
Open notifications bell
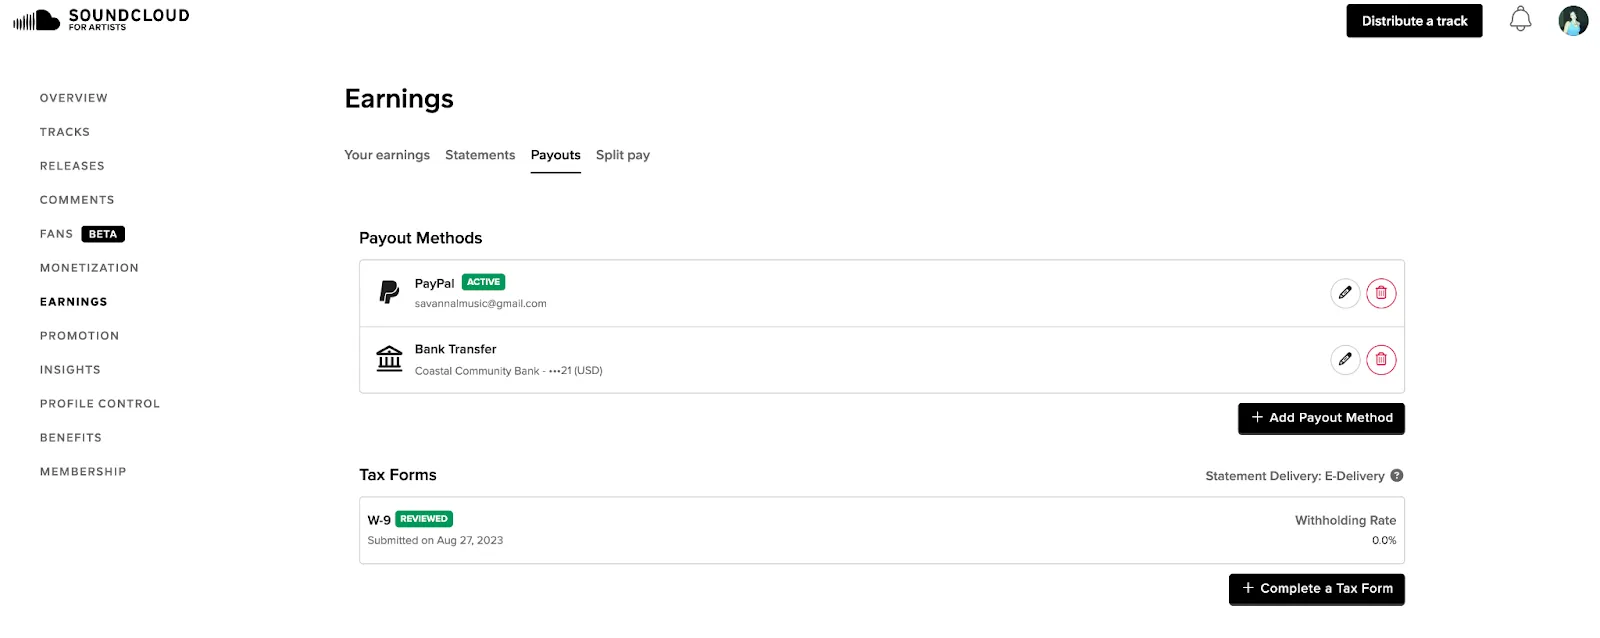1520,19
